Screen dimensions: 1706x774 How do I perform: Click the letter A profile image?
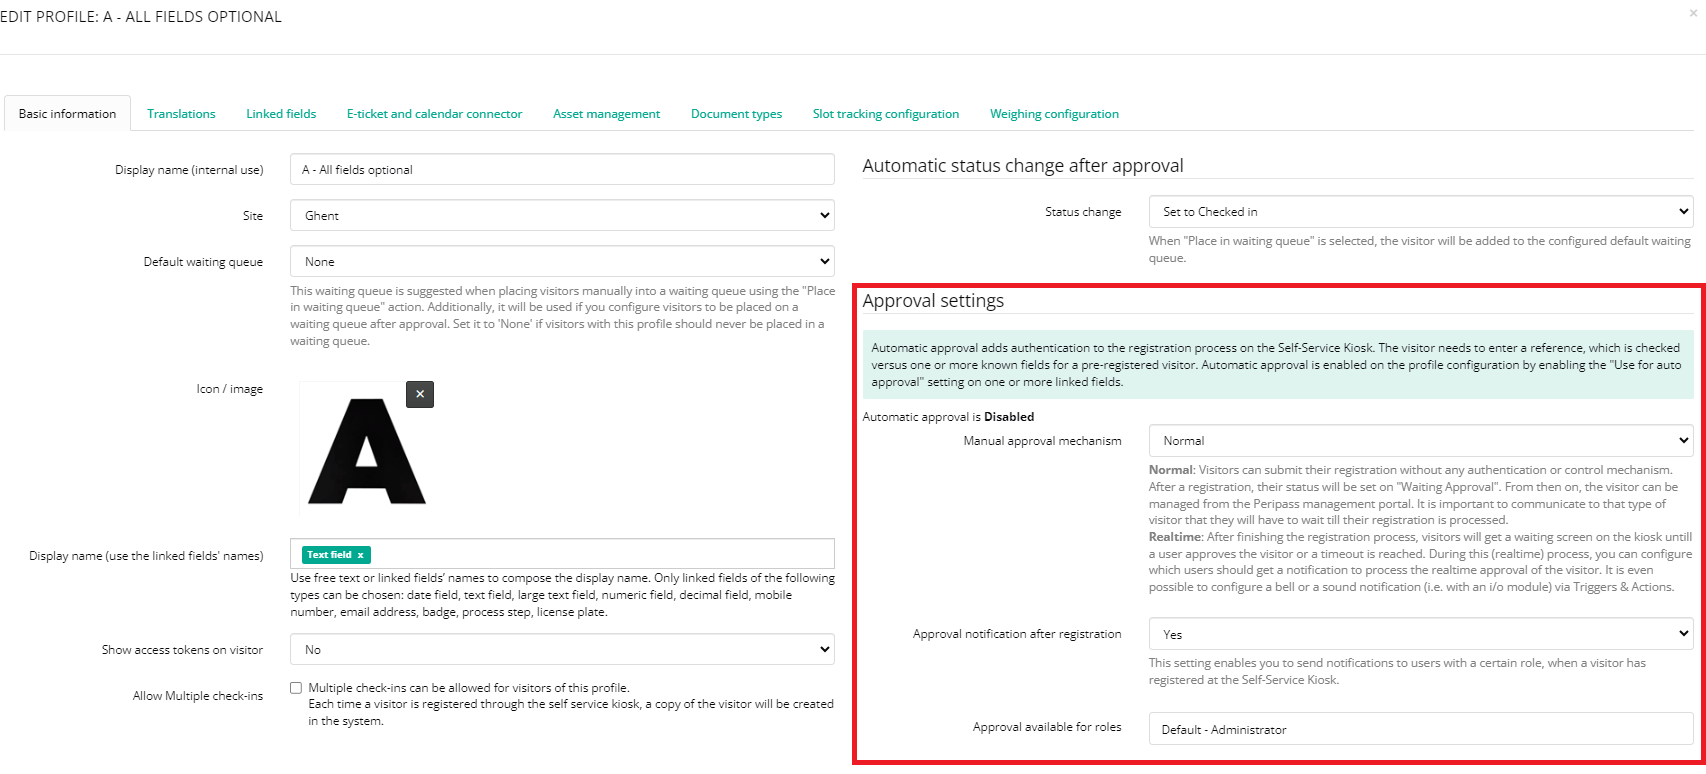367,450
